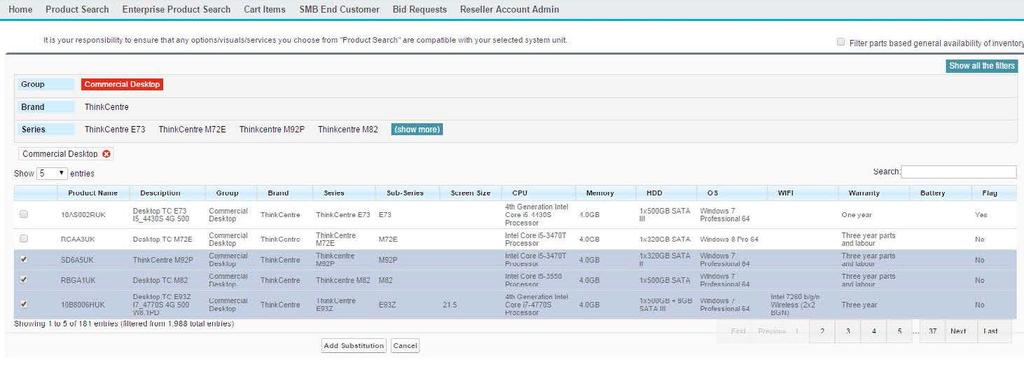
Task: Jump to page 37 of results
Action: click(933, 331)
